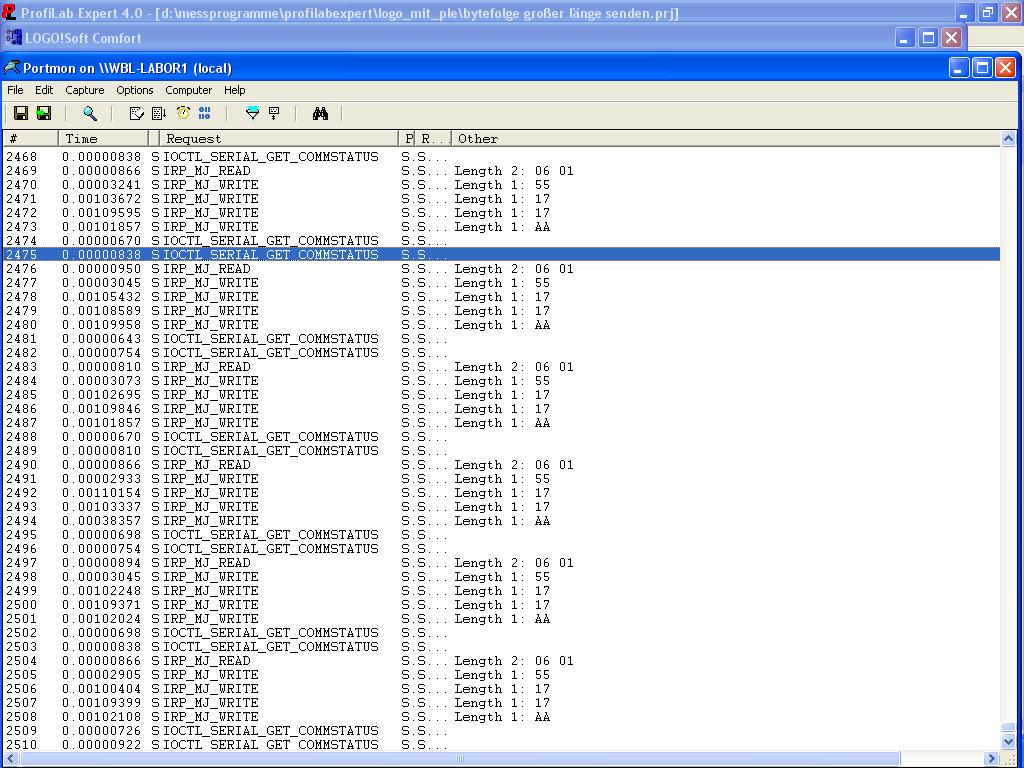Click the vertical scrollbar up arrow
This screenshot has height=768, width=1024.
1008,138
